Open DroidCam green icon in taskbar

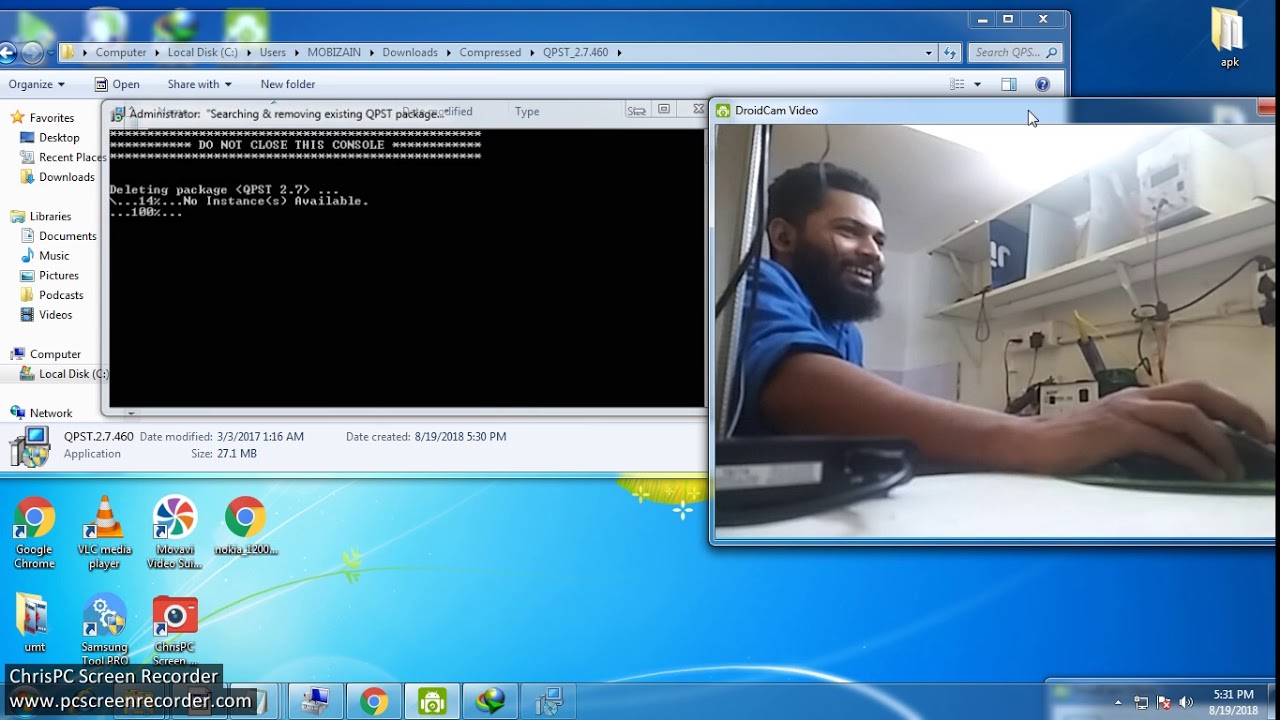(x=432, y=702)
